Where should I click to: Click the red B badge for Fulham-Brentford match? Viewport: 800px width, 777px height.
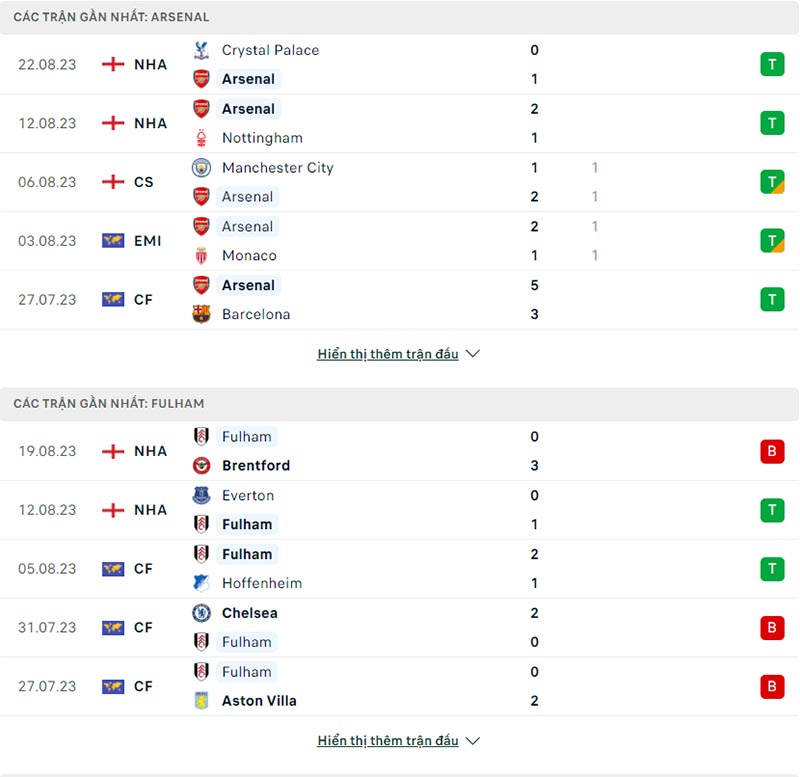[x=771, y=451]
